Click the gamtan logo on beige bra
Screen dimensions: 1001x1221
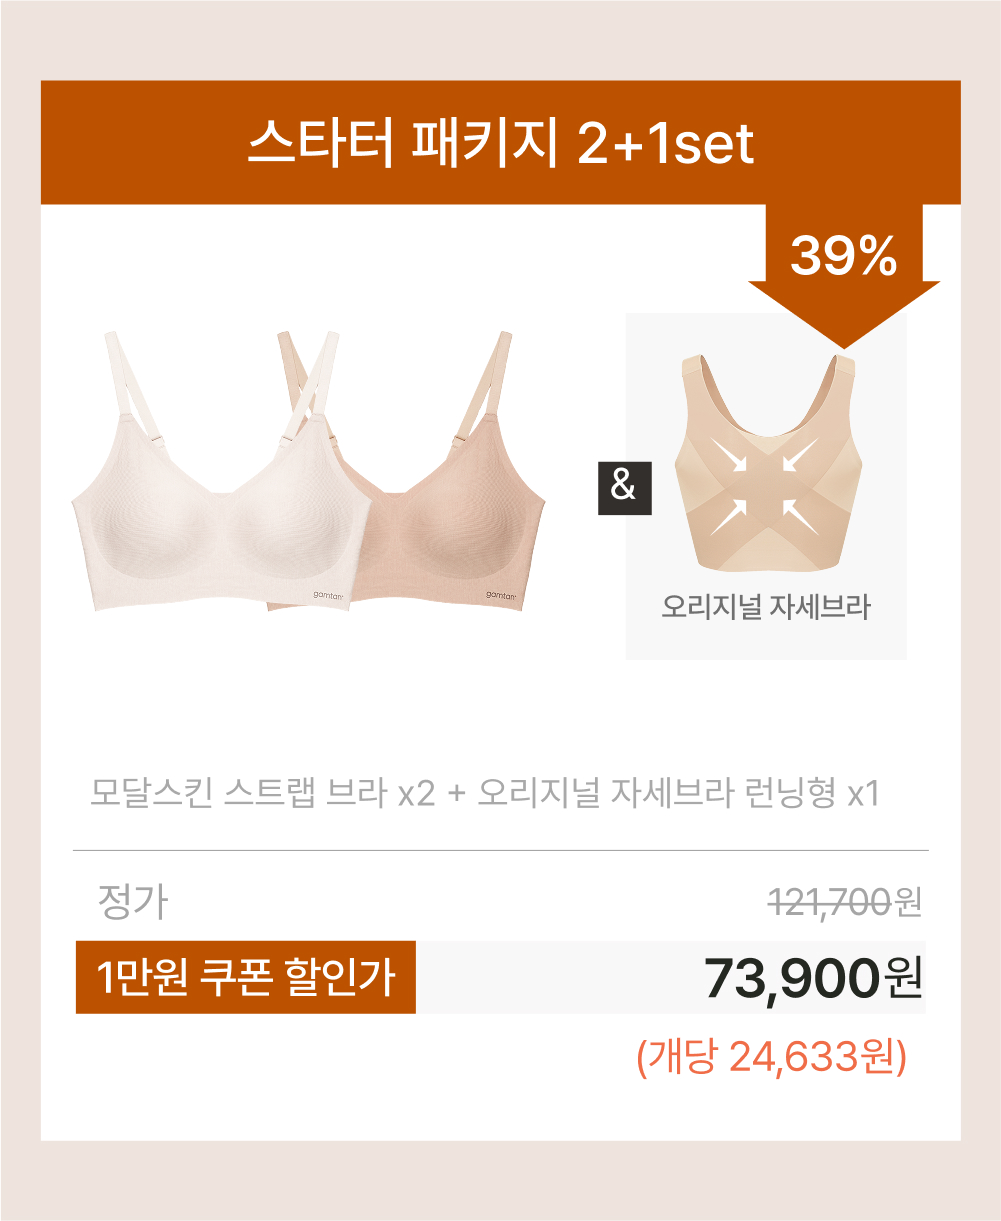pyautogui.click(x=502, y=595)
